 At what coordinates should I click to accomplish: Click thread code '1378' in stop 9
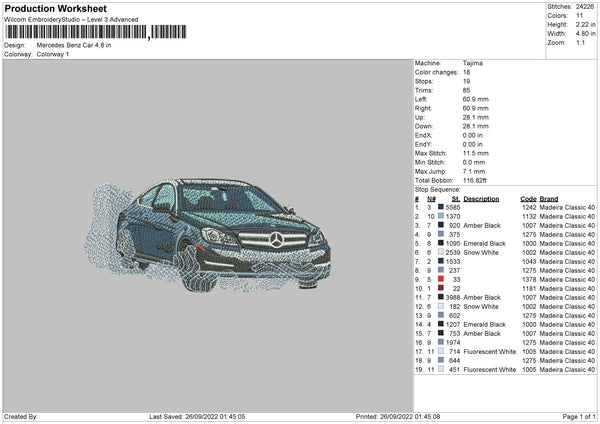pyautogui.click(x=529, y=279)
